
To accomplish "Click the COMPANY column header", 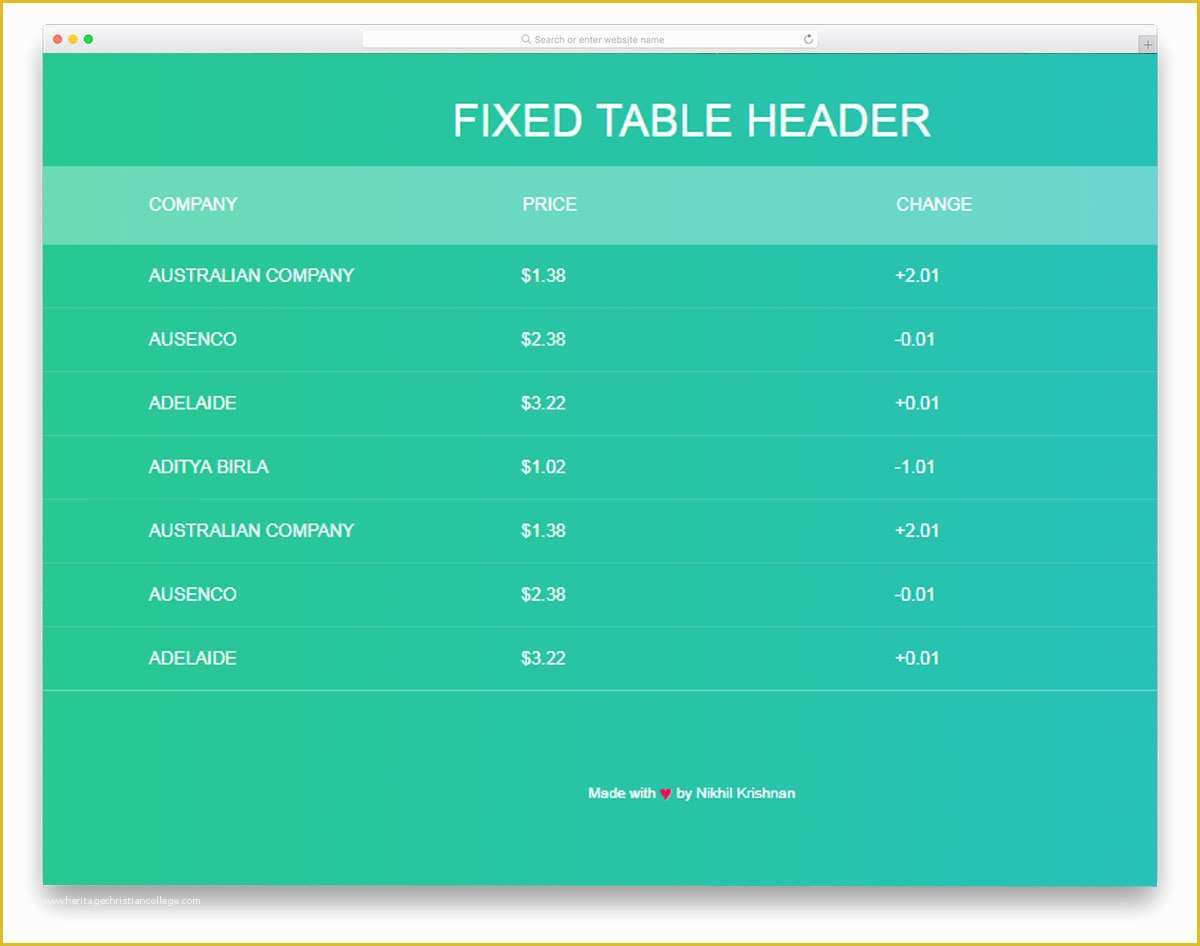I will click(x=193, y=204).
